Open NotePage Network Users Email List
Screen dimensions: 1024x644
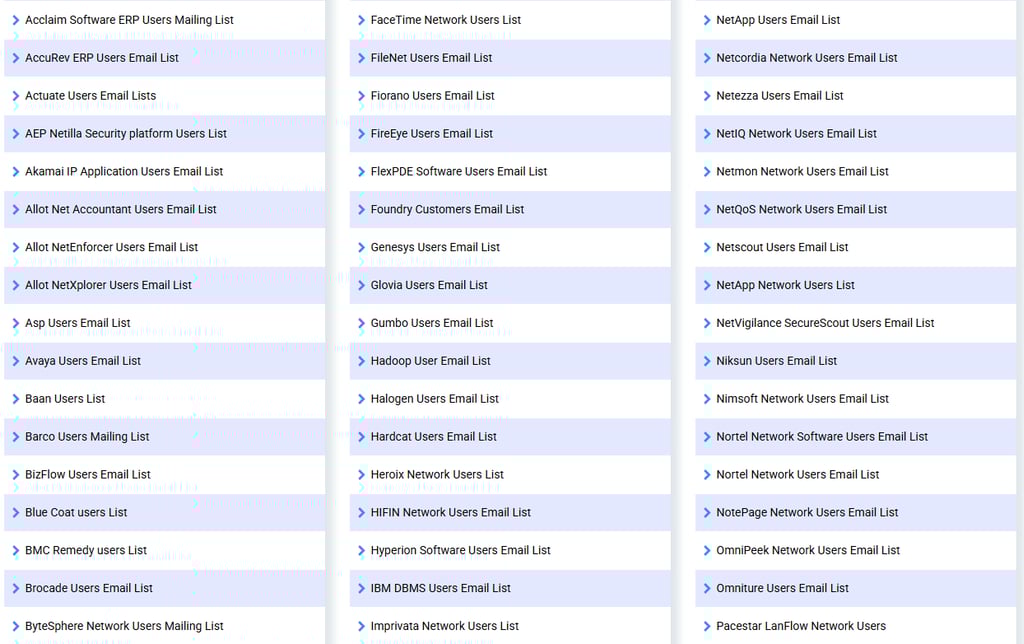pyautogui.click(x=807, y=513)
